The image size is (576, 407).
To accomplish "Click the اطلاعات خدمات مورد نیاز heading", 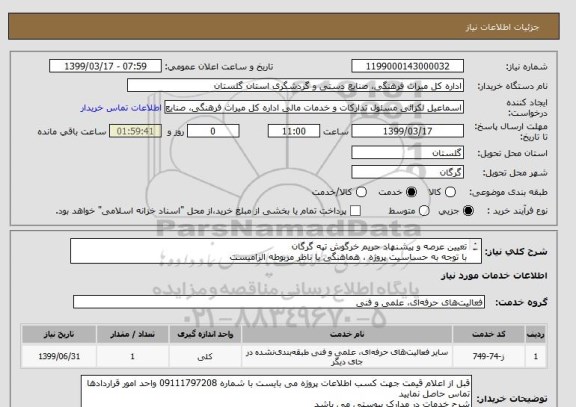I will pyautogui.click(x=494, y=276).
